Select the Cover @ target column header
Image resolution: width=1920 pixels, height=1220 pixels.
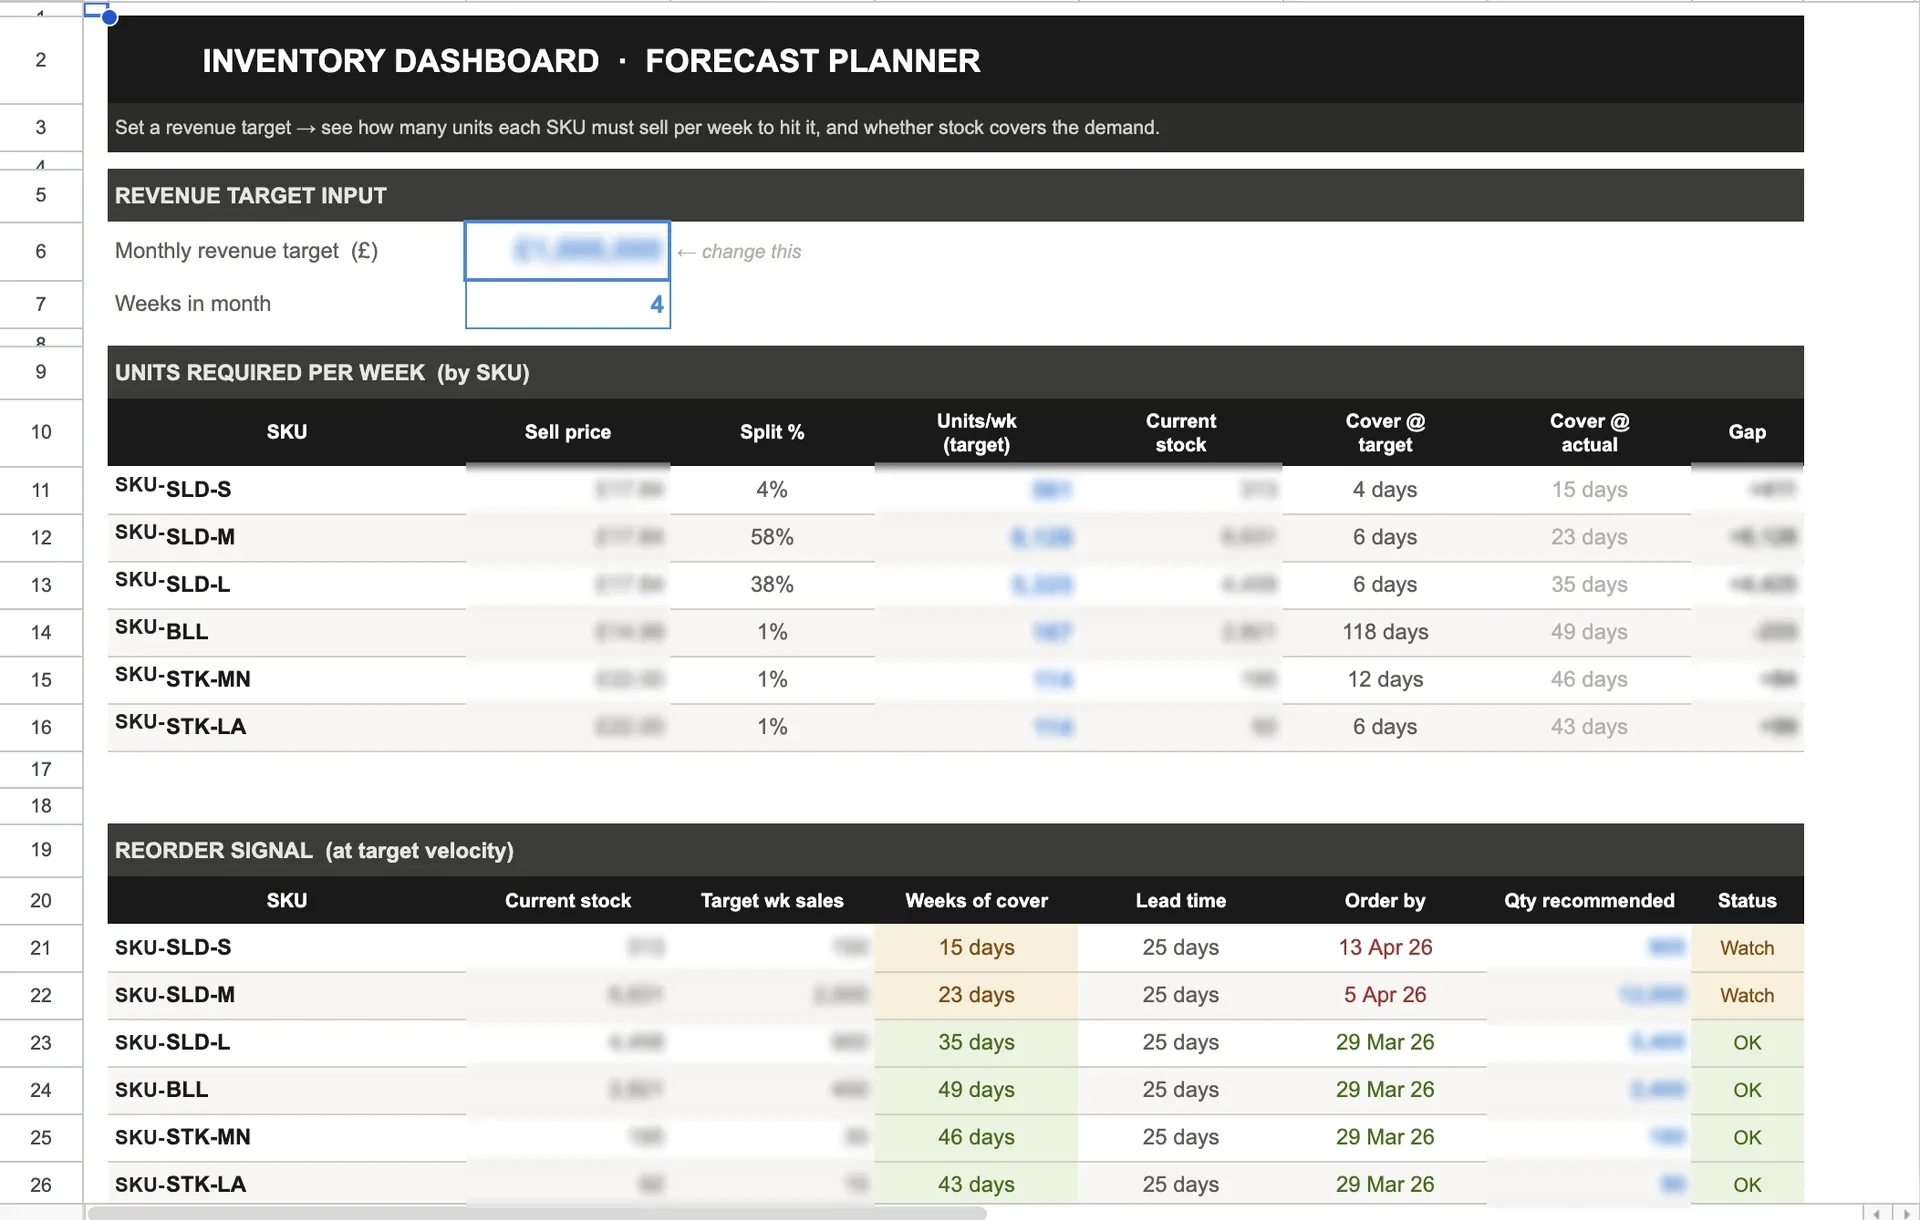(x=1385, y=432)
